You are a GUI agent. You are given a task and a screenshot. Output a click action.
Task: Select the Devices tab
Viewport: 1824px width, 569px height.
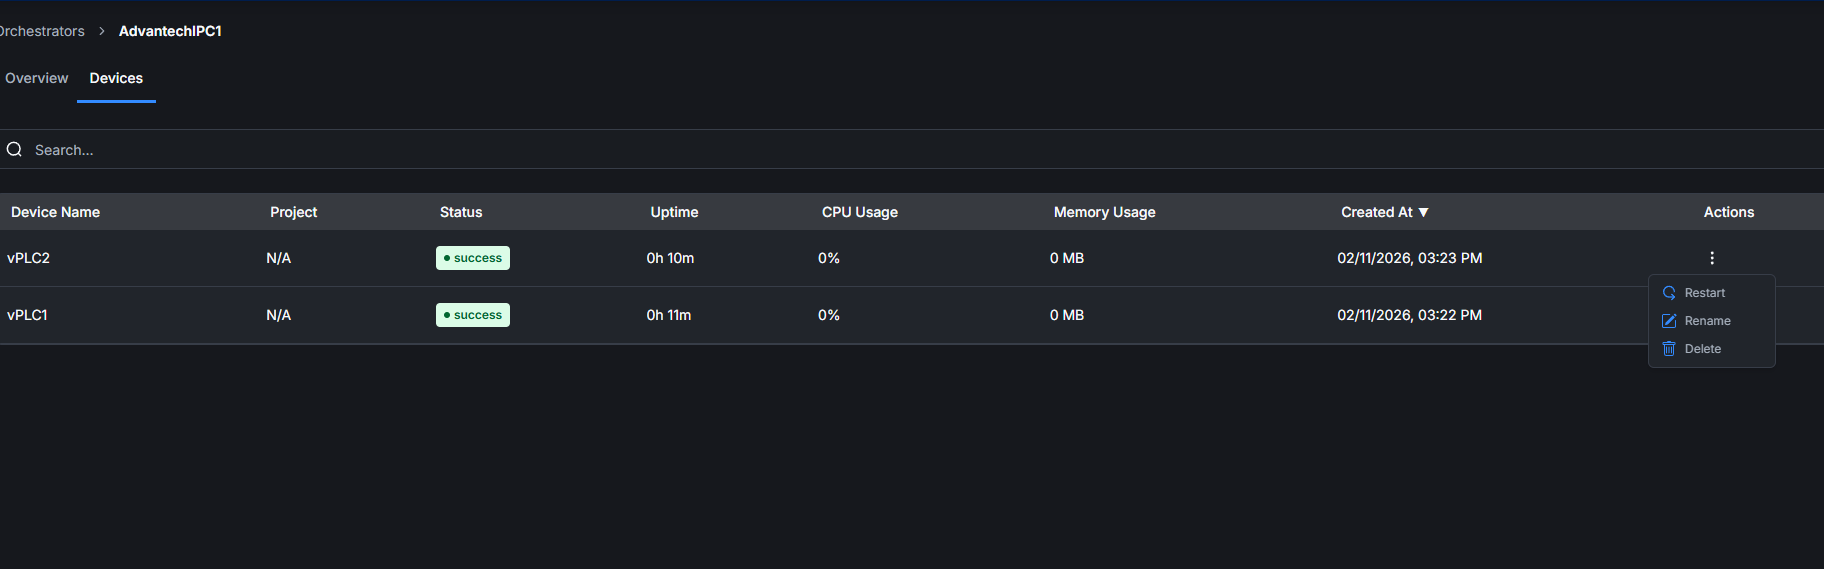[x=116, y=78]
